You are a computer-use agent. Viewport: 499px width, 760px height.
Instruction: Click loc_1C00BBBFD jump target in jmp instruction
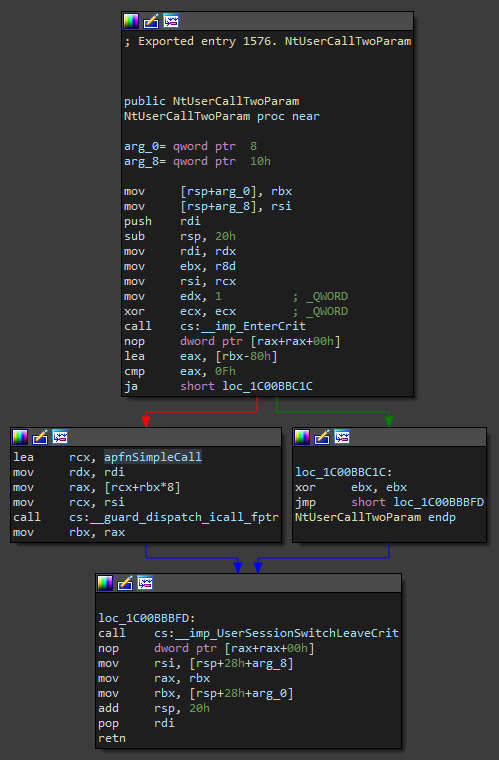point(438,502)
